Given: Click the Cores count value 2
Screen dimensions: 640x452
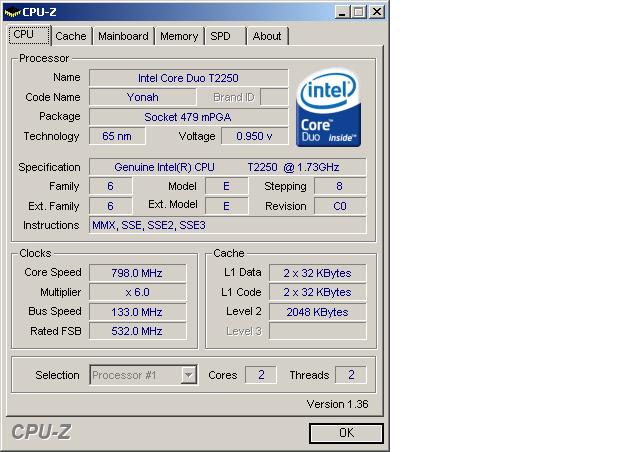Looking at the screenshot, I should [x=261, y=375].
